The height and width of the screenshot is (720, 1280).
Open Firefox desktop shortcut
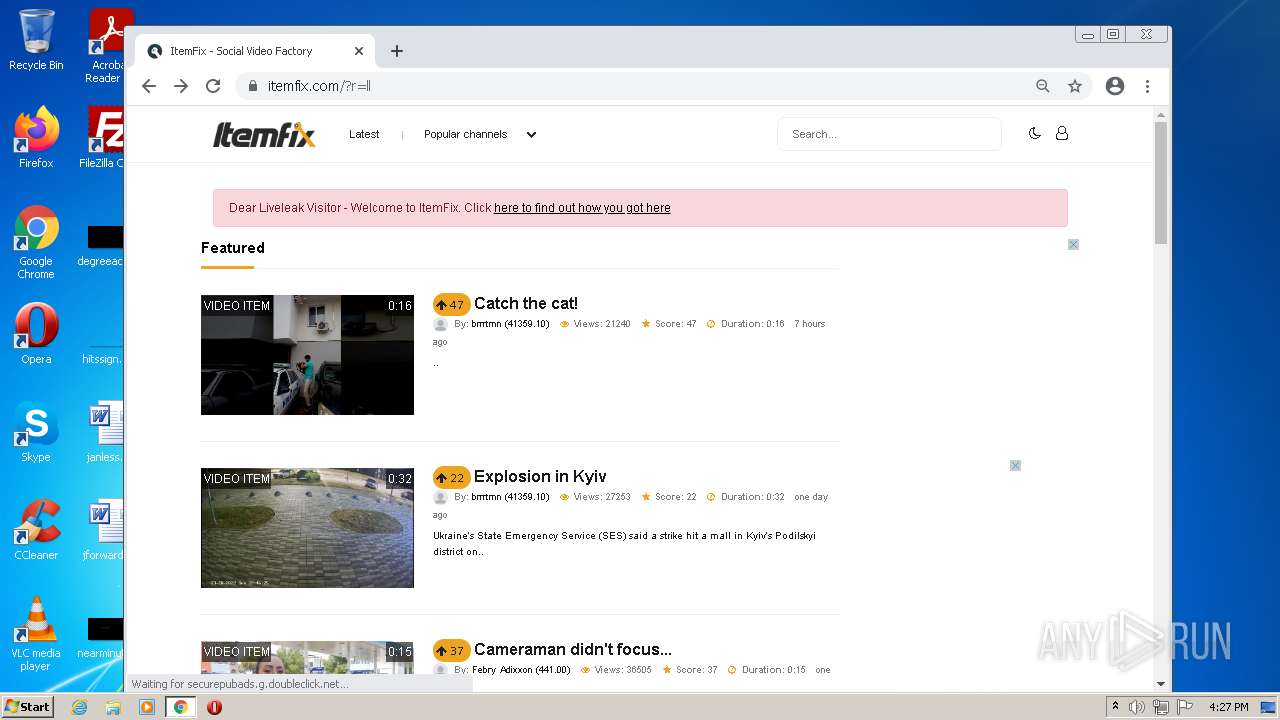tap(36, 137)
